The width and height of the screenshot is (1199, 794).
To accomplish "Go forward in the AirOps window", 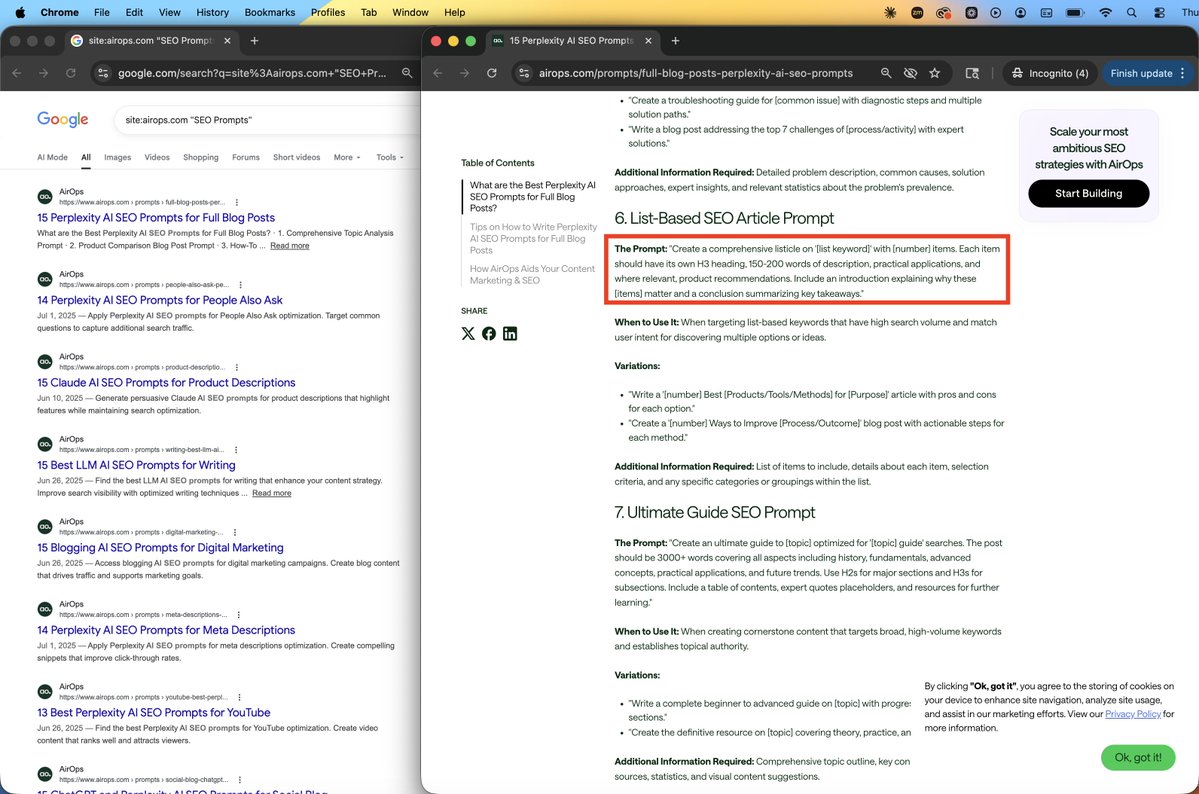I will (x=464, y=73).
